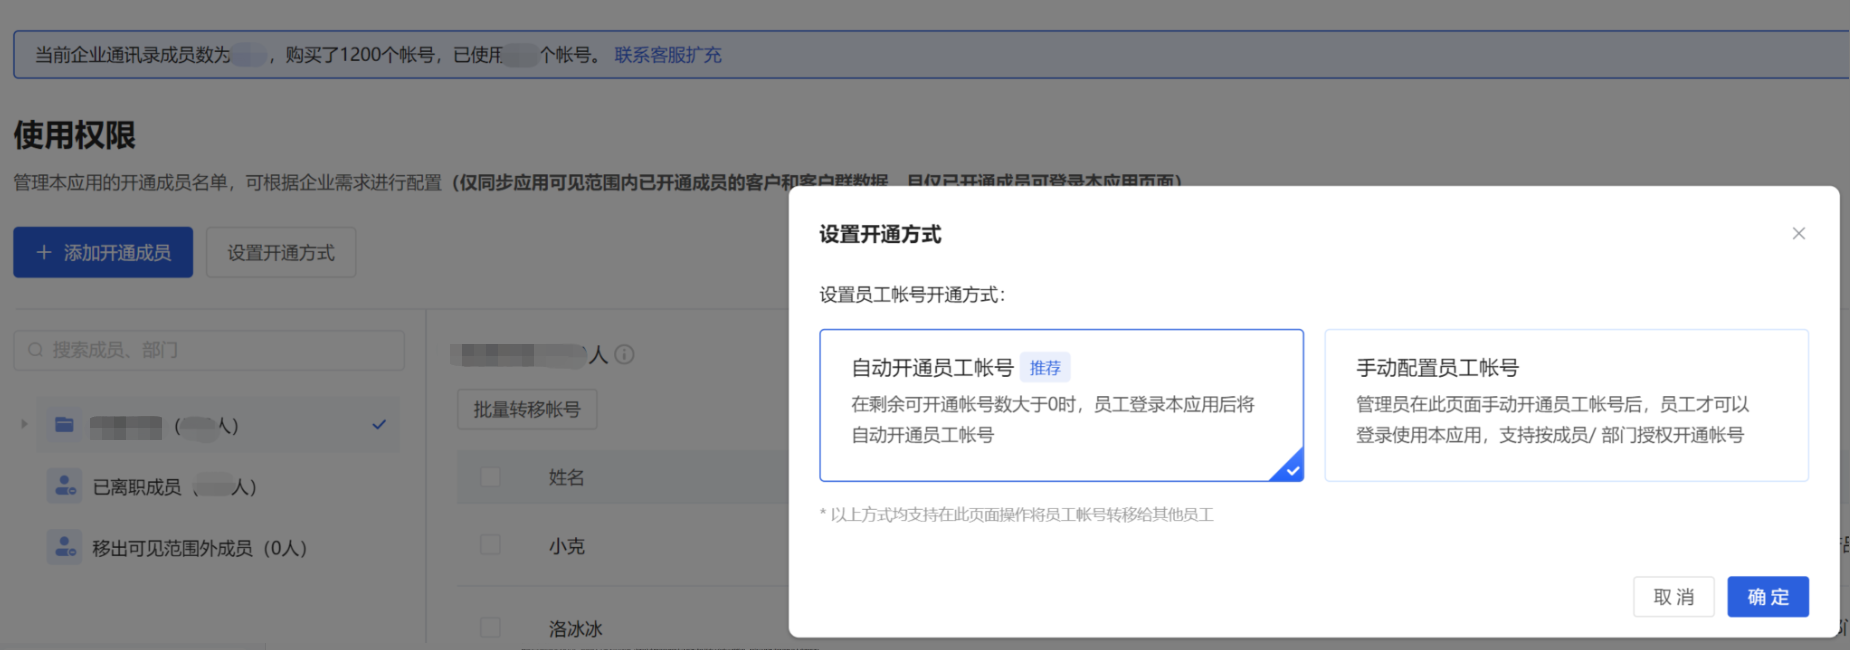This screenshot has height=650, width=1850.
Task: Check the box for 洛冰冰
Action: 490,628
